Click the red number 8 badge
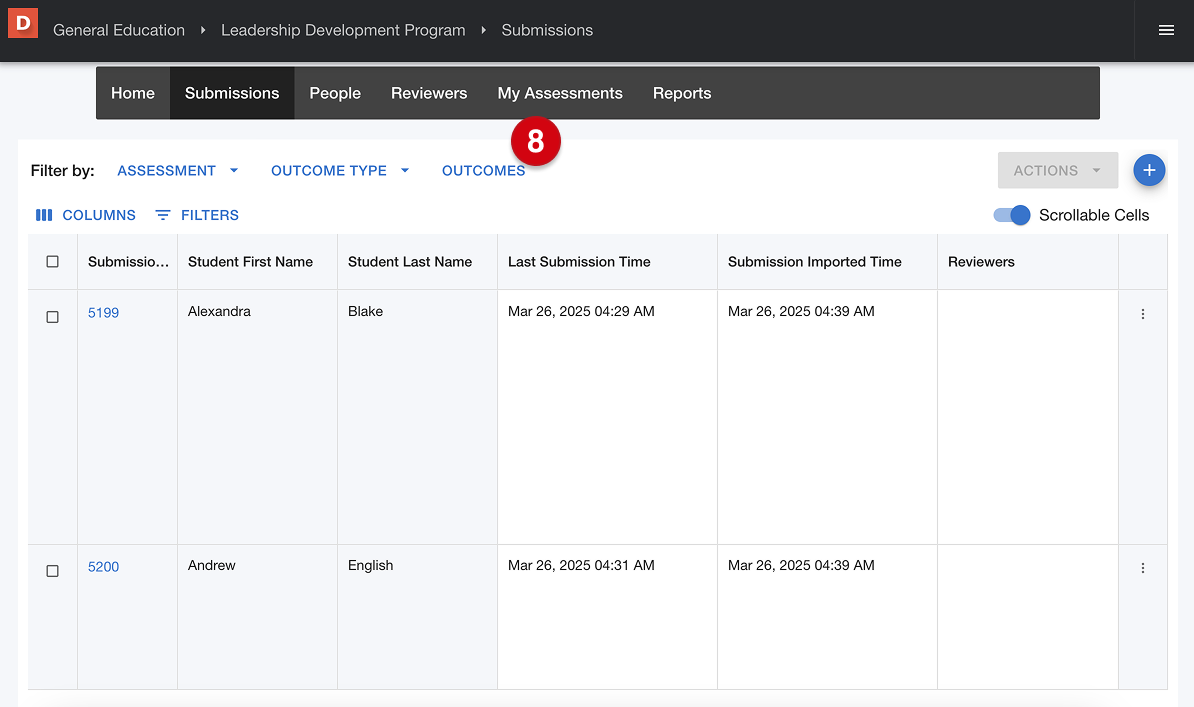1194x707 pixels. point(536,142)
